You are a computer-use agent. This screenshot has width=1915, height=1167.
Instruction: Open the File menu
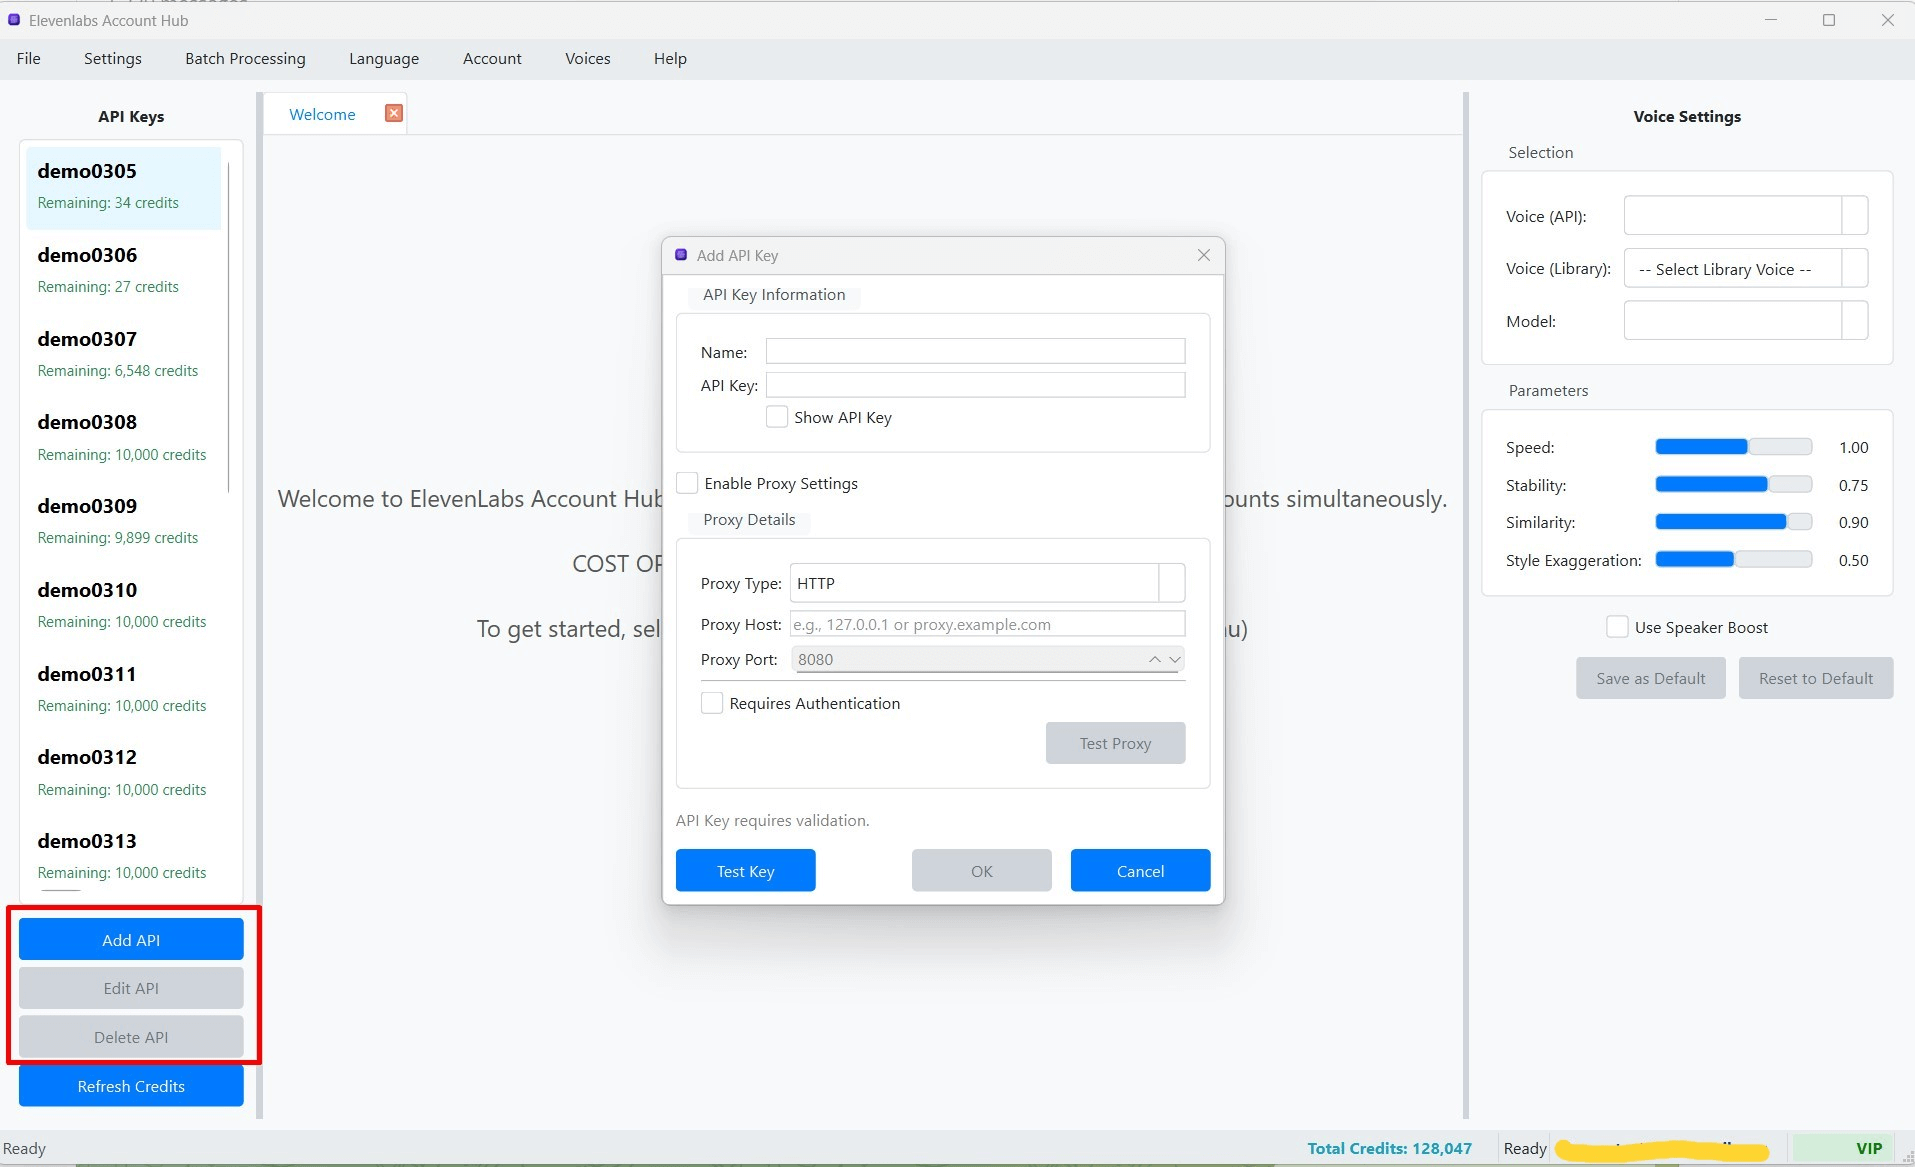click(x=29, y=58)
